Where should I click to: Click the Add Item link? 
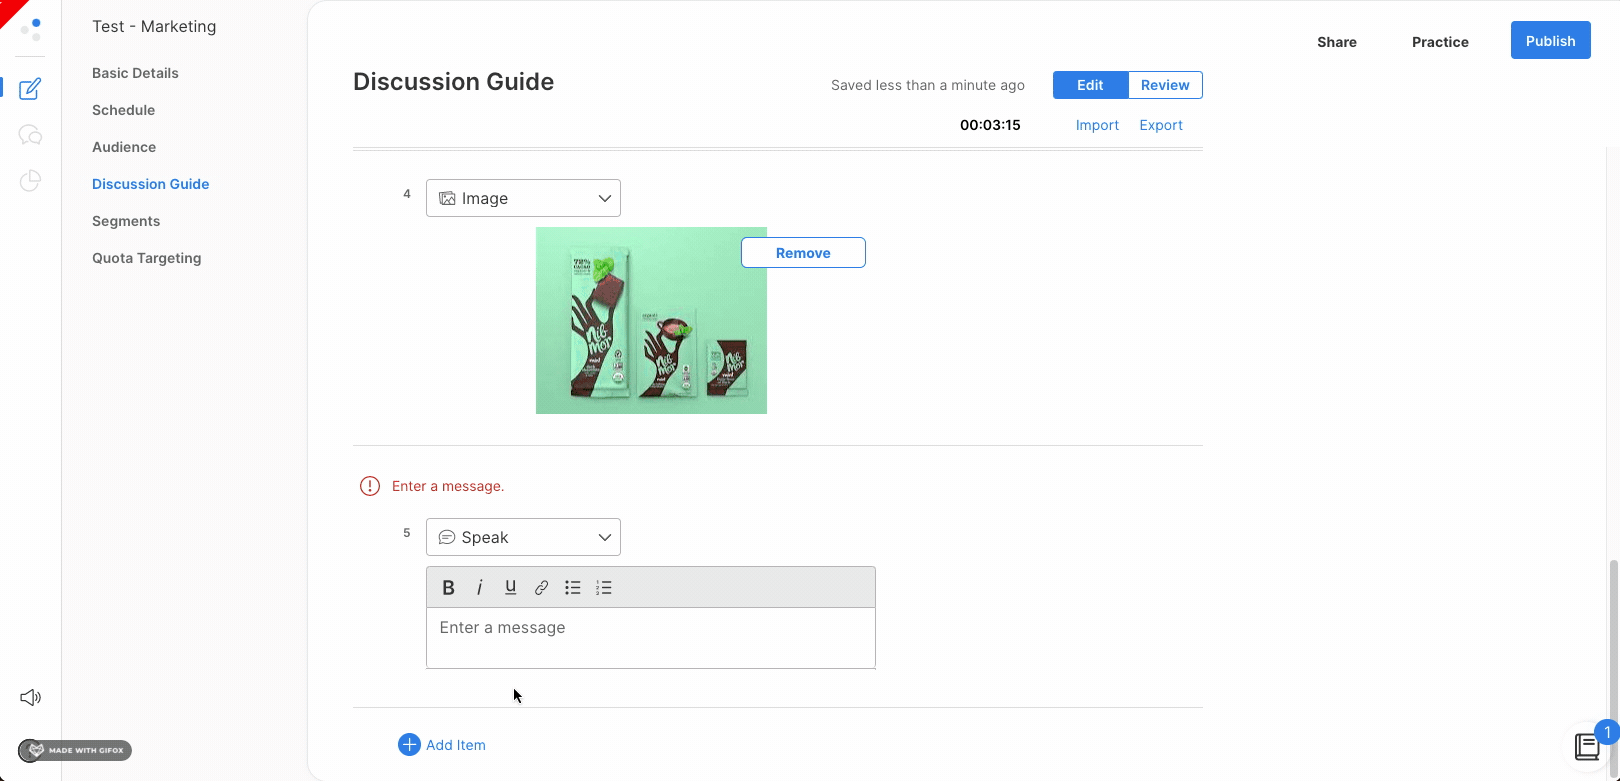(456, 745)
